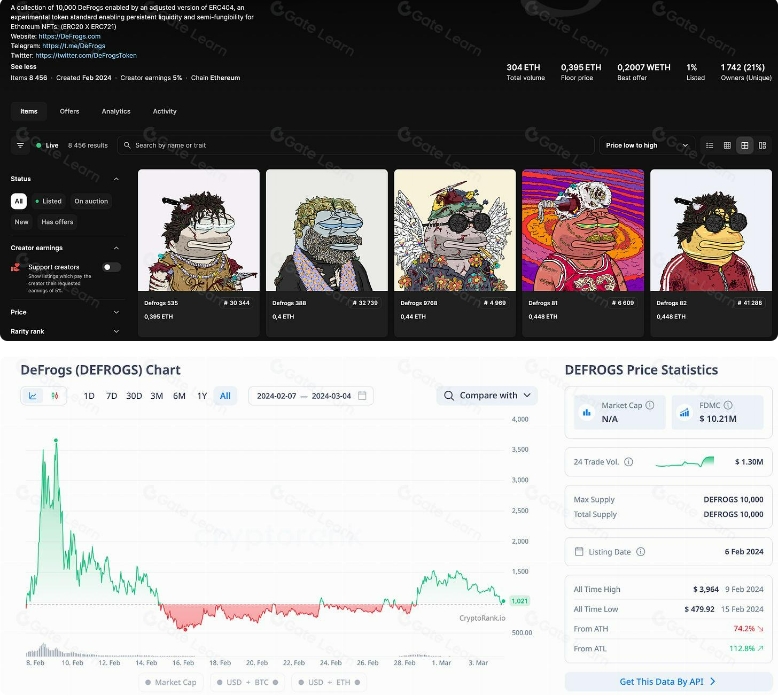This screenshot has width=779, height=696.
Task: Click the magnifier icon in Compare with
Action: coord(449,395)
